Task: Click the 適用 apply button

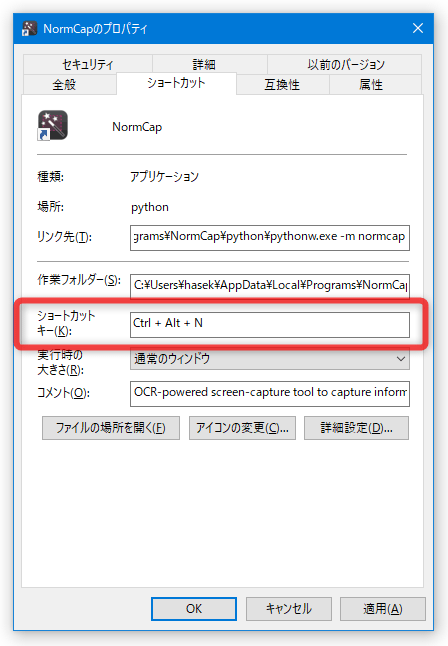Action: click(x=382, y=609)
